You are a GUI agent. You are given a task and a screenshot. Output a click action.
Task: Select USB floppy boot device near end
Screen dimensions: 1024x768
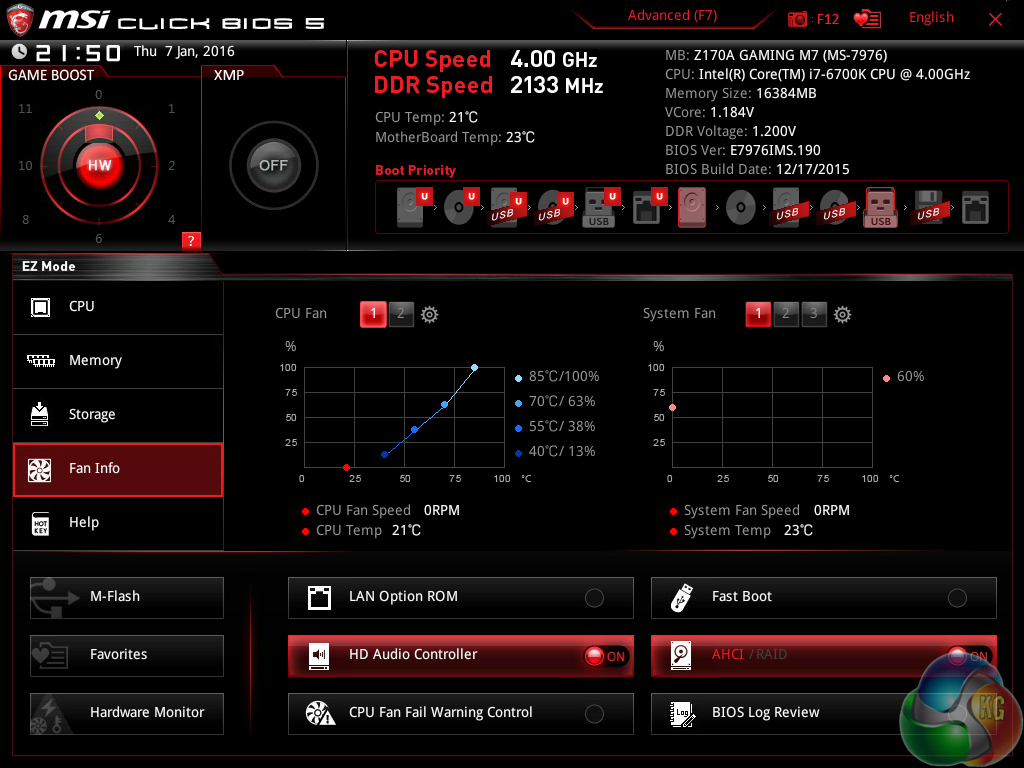[x=928, y=207]
